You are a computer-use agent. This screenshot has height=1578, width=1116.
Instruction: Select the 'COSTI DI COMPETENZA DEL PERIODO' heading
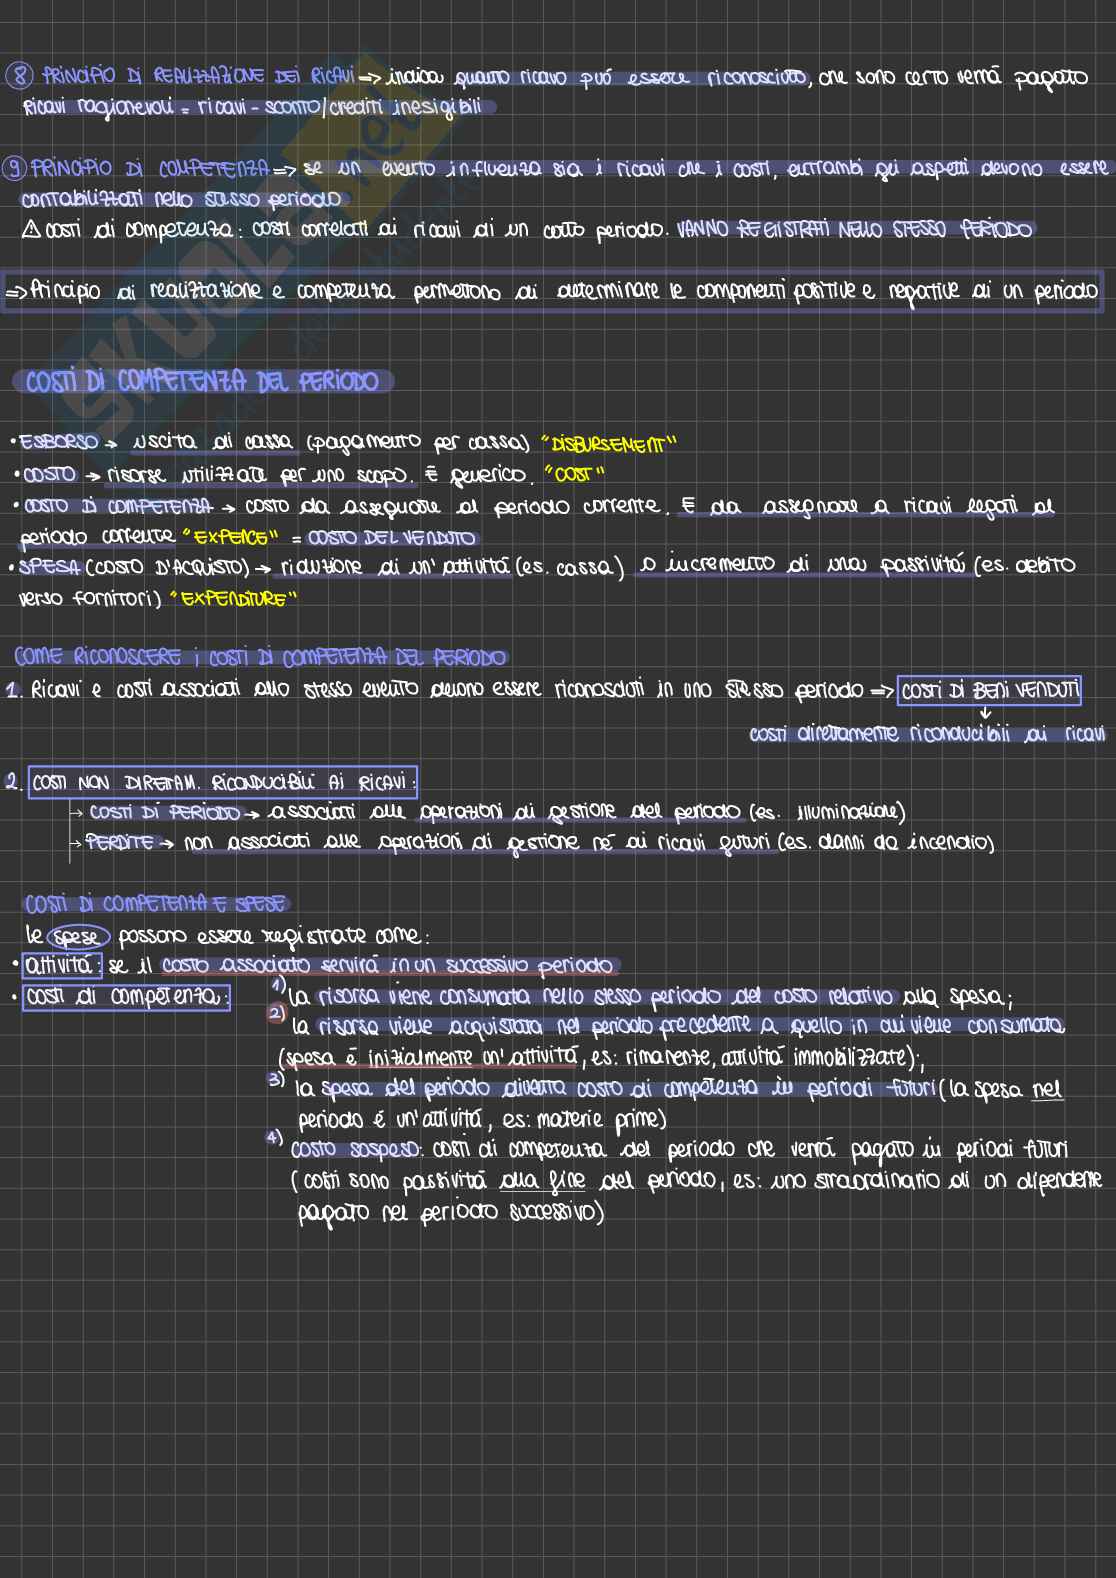(202, 382)
